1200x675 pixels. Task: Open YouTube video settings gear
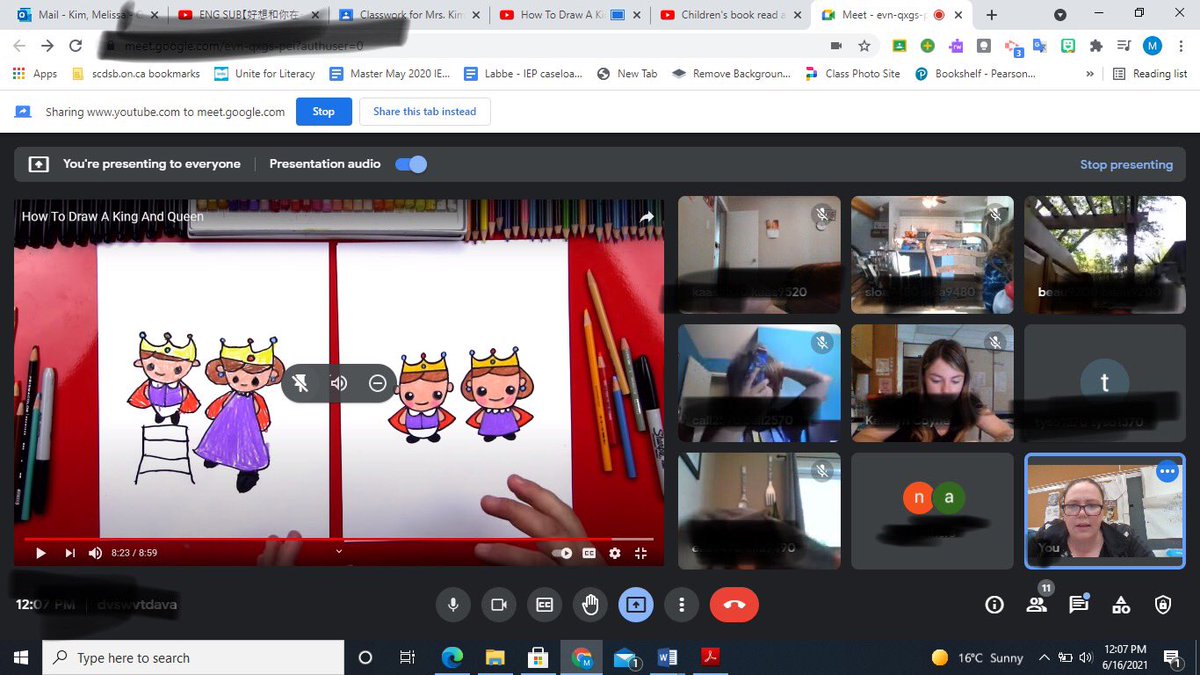coord(615,552)
